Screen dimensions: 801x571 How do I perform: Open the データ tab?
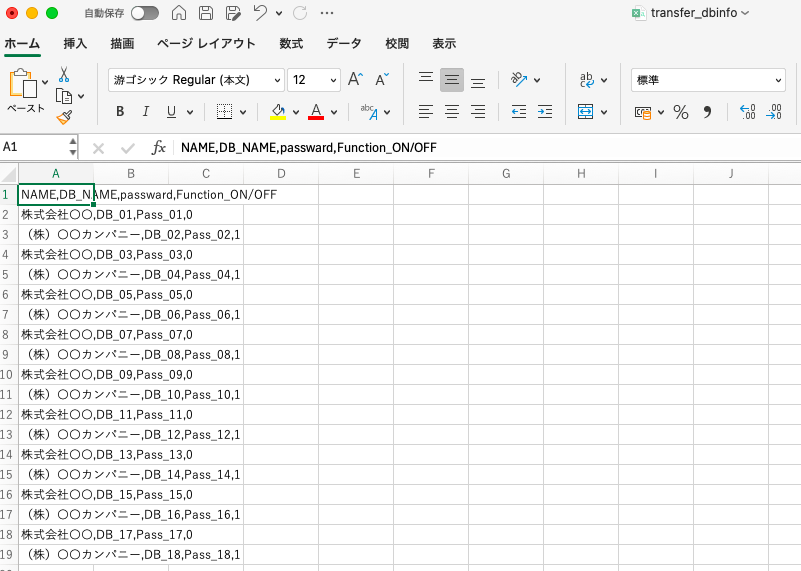tap(344, 44)
